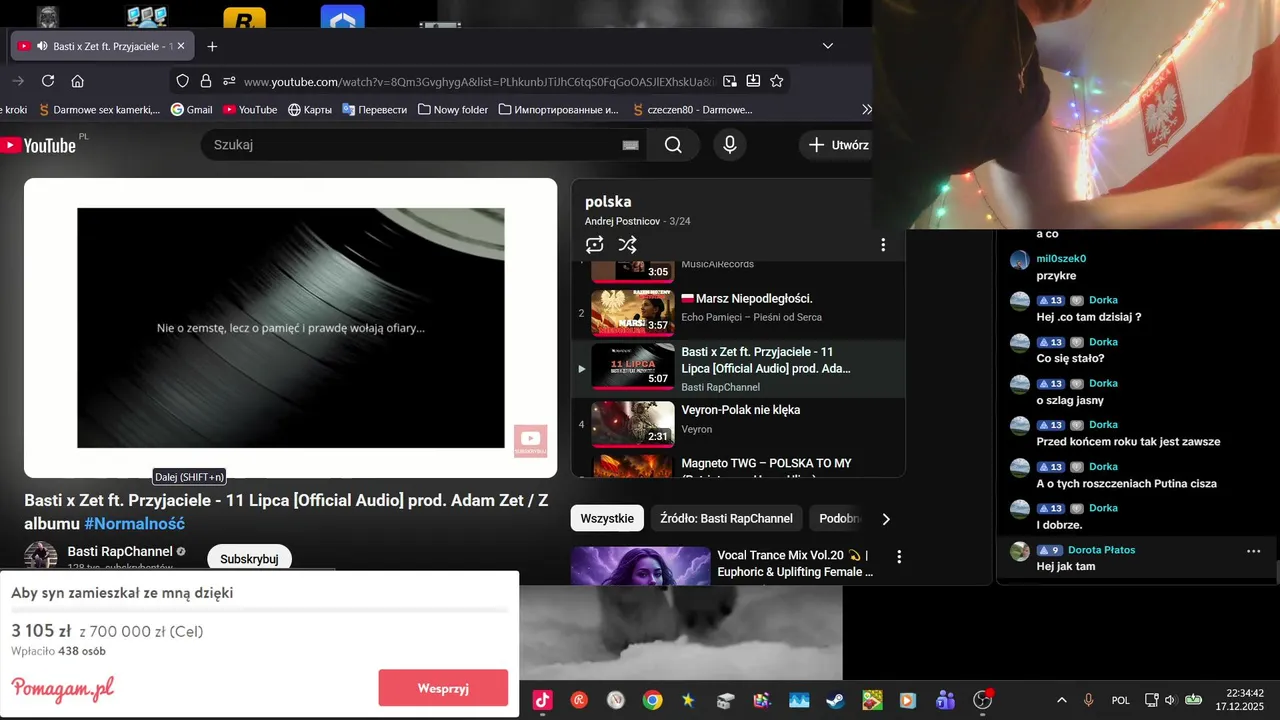Image resolution: width=1280 pixels, height=720 pixels.
Task: Open system volume speaker icon
Action: tap(1170, 700)
